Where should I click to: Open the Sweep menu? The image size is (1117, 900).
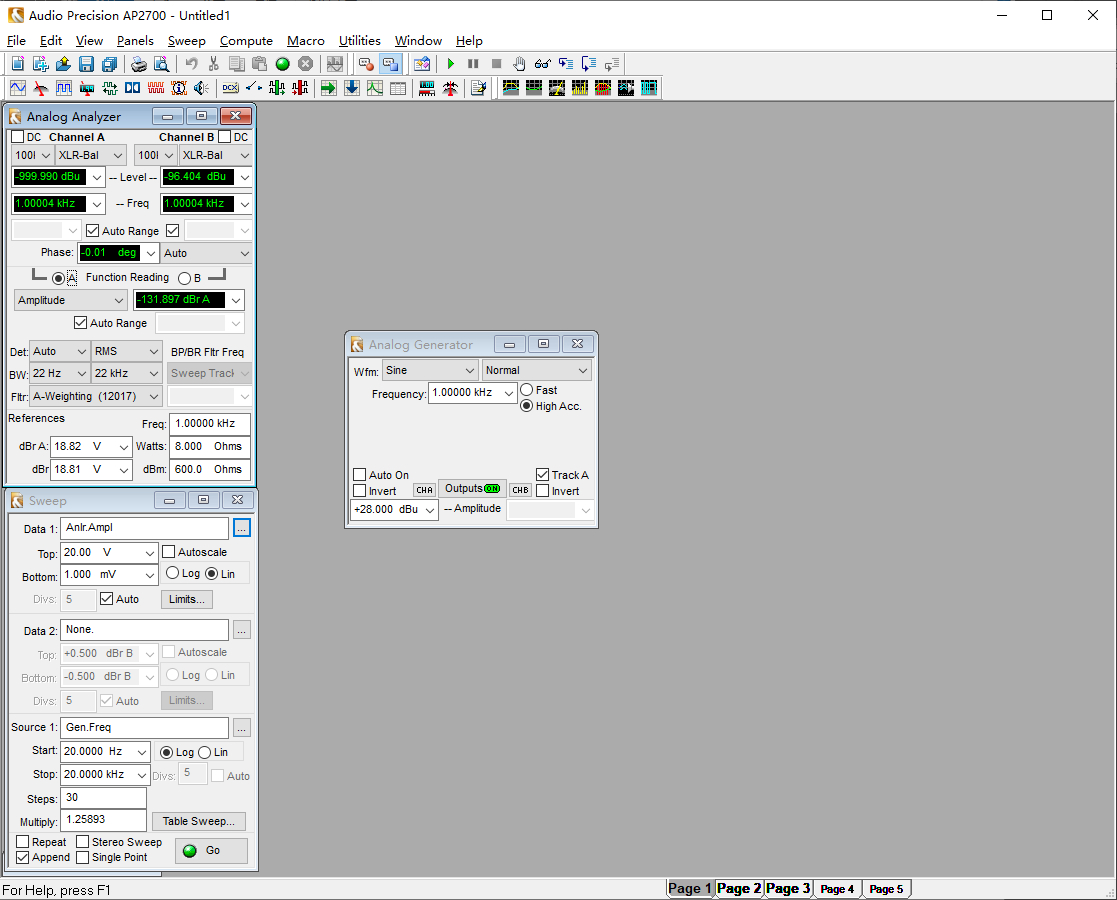coord(186,41)
